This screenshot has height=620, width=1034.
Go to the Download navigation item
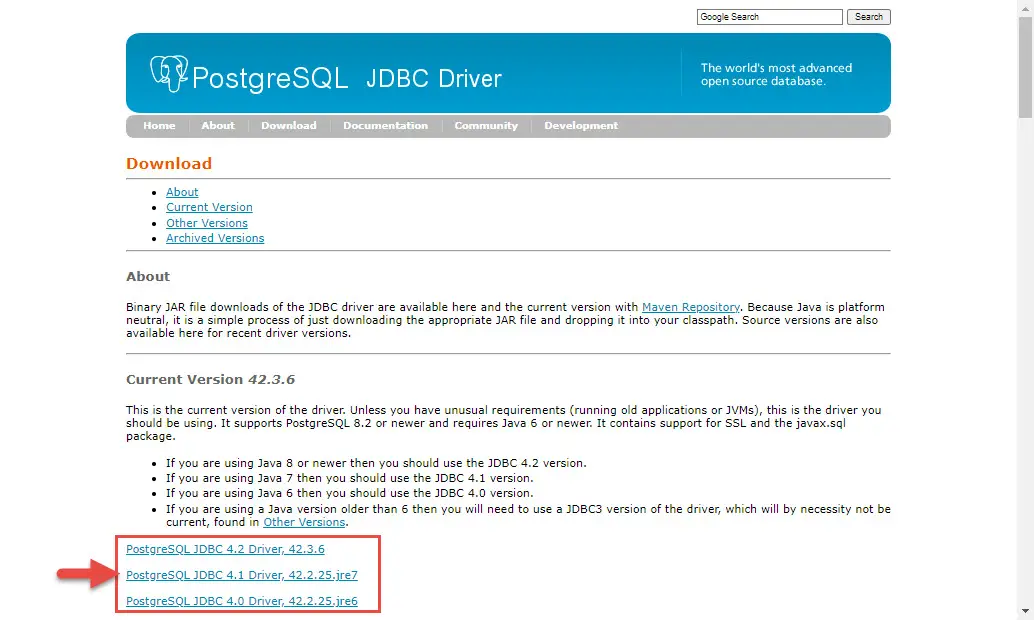click(x=288, y=125)
